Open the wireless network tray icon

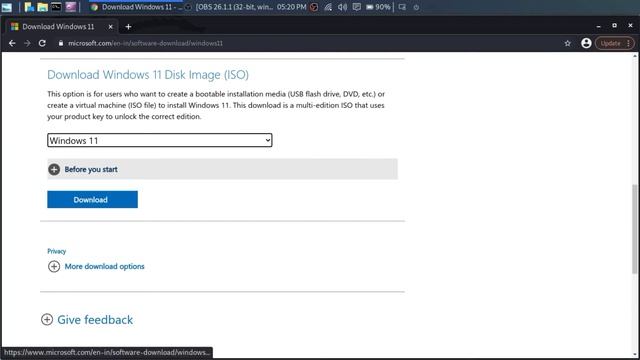pos(328,7)
